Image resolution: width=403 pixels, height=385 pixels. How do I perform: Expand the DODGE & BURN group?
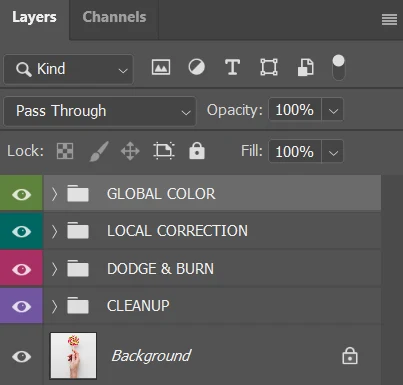point(54,269)
